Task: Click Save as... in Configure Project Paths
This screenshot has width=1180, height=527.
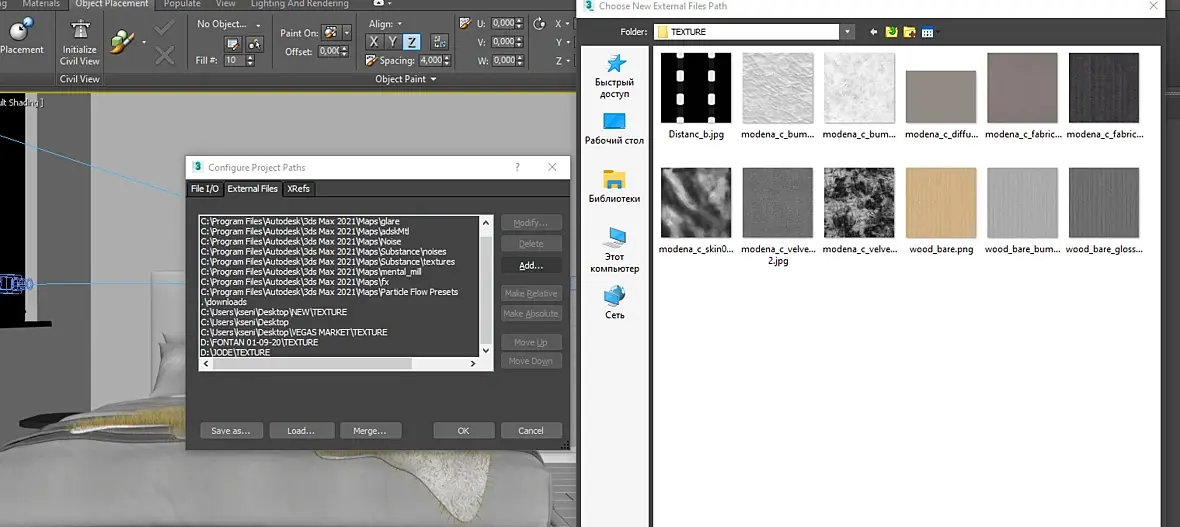Action: click(231, 431)
